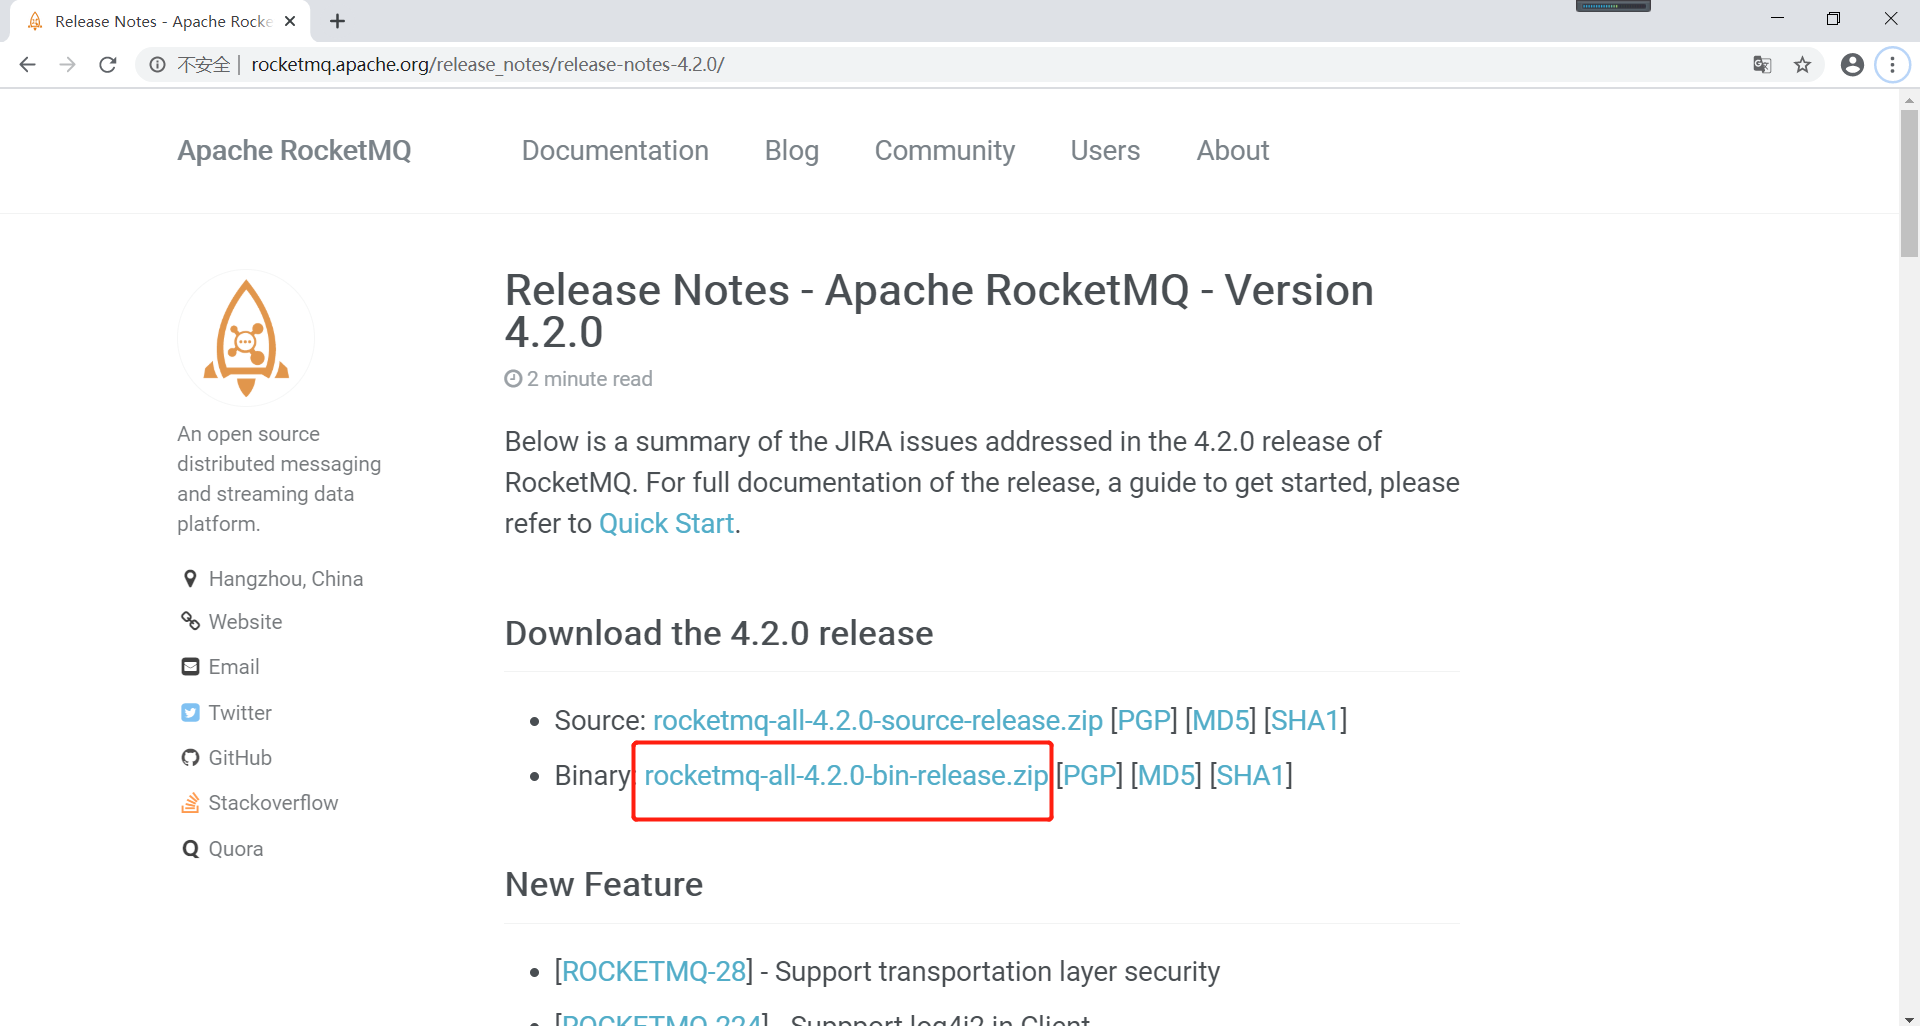Open the RocketMQ Twitter profile icon
The height and width of the screenshot is (1026, 1920).
pos(190,712)
